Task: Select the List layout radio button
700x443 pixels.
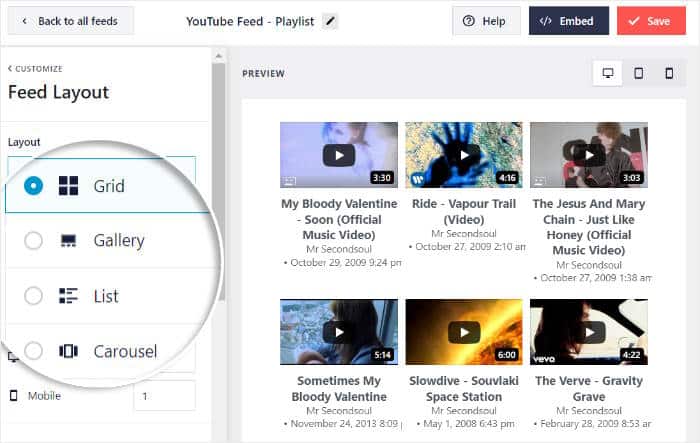Action: pyautogui.click(x=33, y=296)
